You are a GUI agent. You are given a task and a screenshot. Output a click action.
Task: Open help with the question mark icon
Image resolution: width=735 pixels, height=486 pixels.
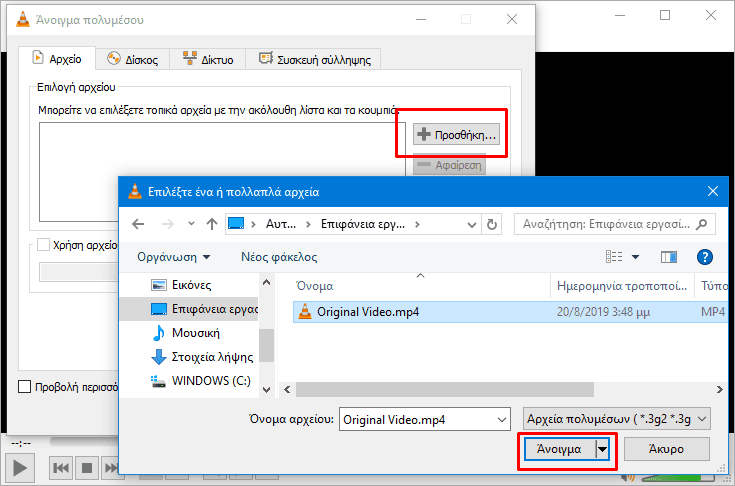705,257
